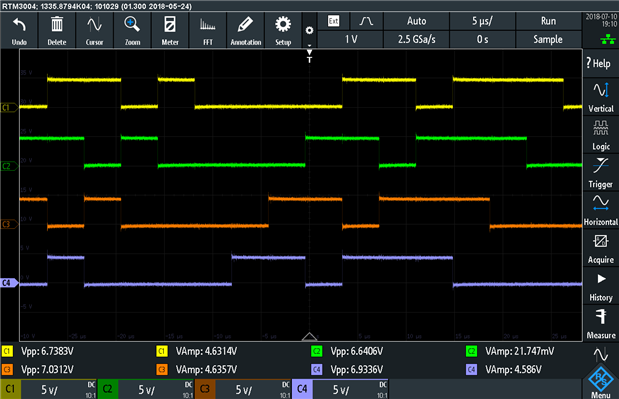Image resolution: width=619 pixels, height=399 pixels.
Task: Change the Sample acquisition mode
Action: tap(548, 39)
